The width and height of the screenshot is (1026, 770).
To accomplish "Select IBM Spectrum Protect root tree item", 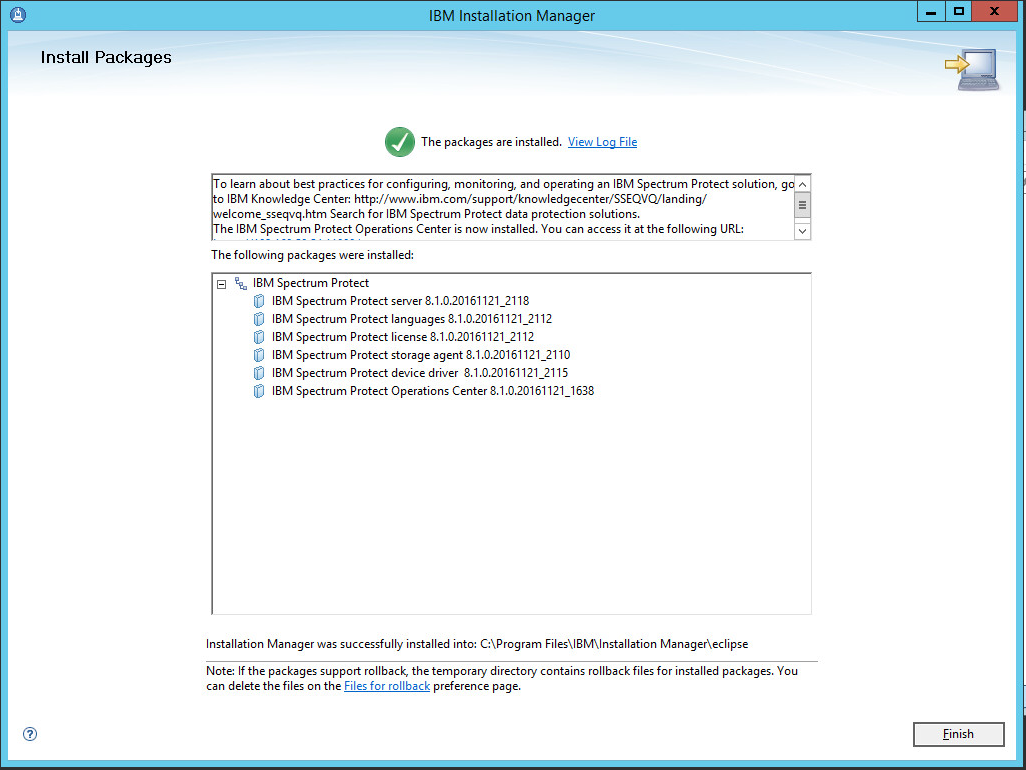I will pos(310,283).
